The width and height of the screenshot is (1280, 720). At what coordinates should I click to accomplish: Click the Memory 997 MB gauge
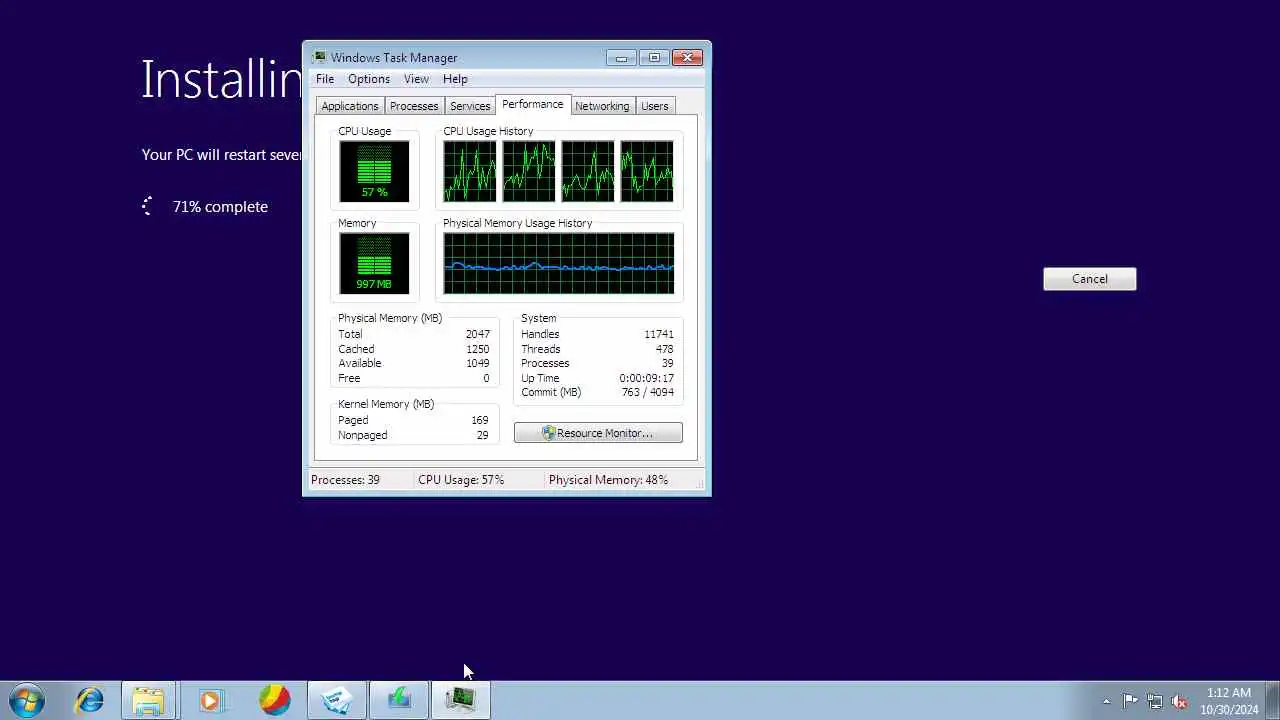pos(374,263)
